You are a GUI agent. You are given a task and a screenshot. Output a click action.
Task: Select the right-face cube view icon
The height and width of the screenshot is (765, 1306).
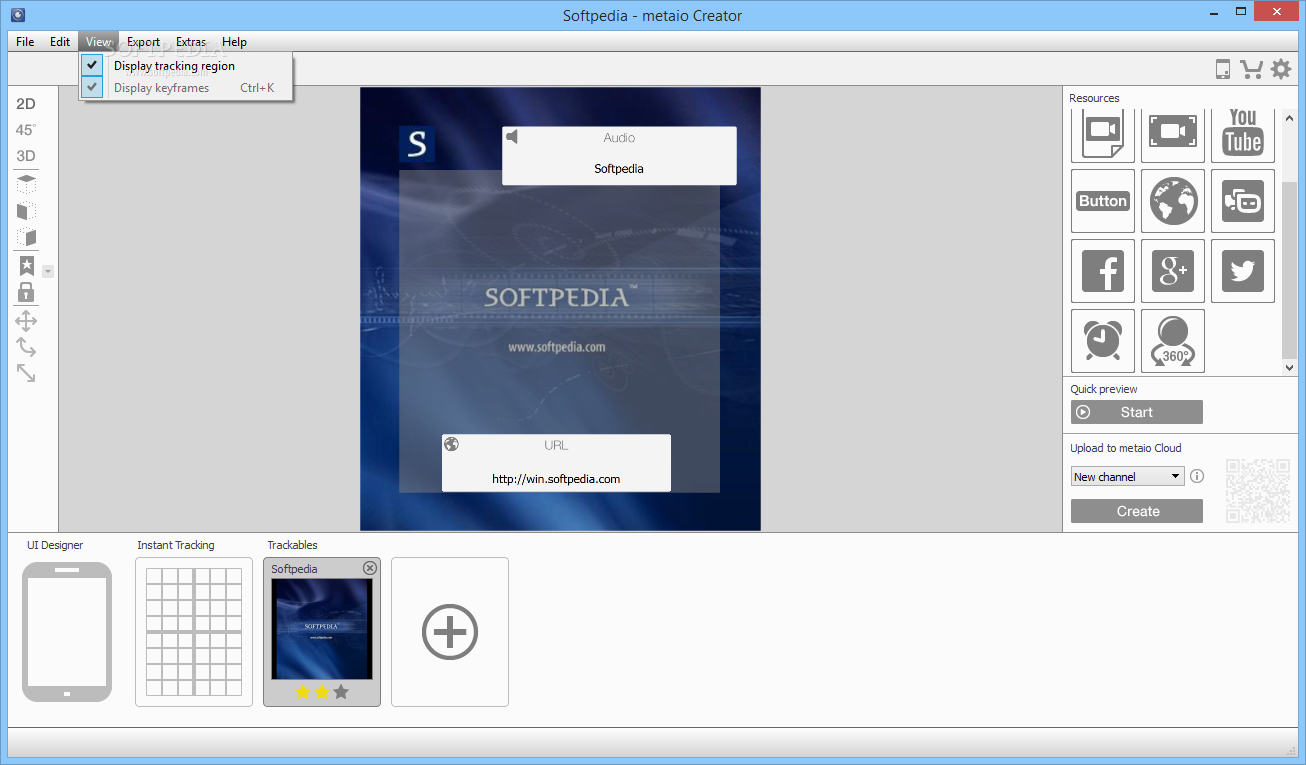(x=26, y=238)
